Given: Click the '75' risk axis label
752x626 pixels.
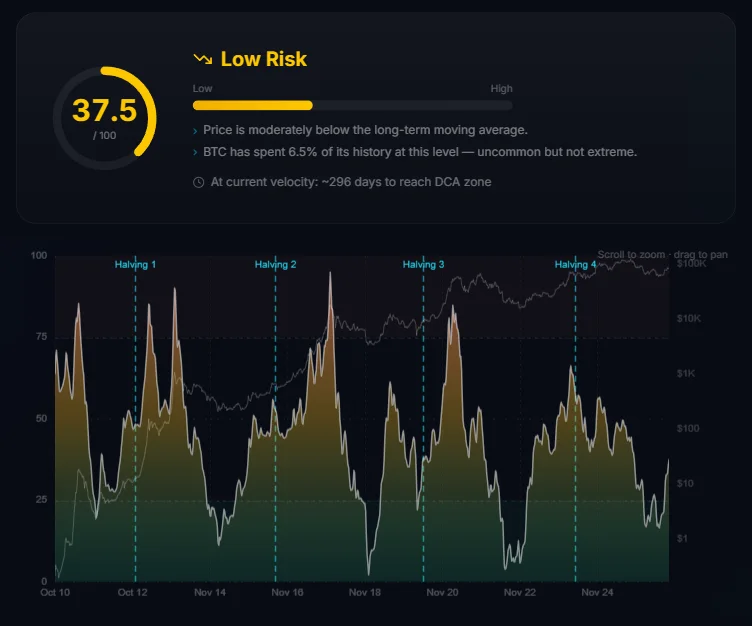Looking at the screenshot, I should [41, 337].
